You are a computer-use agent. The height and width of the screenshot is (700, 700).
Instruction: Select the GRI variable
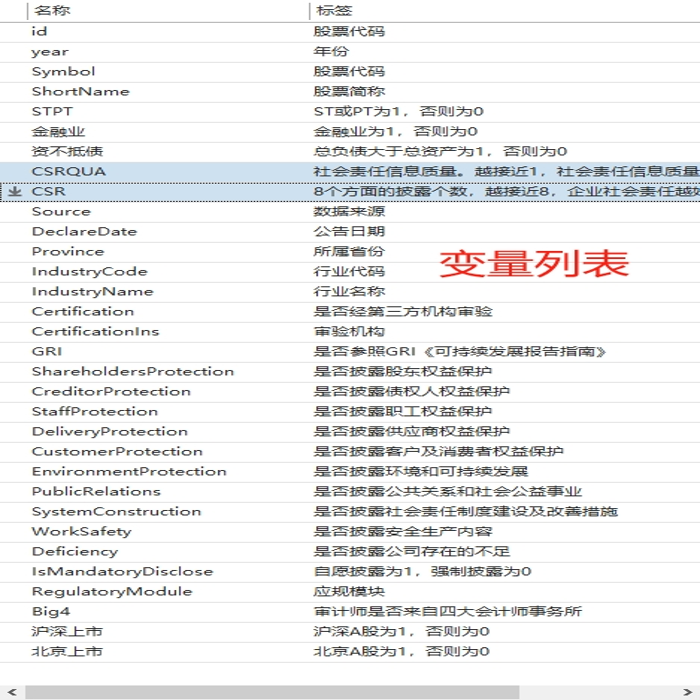click(47, 351)
